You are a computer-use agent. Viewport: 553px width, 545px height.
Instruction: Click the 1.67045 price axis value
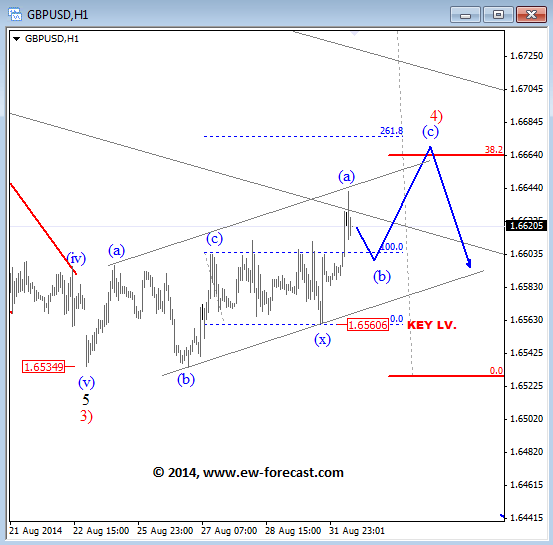527,89
